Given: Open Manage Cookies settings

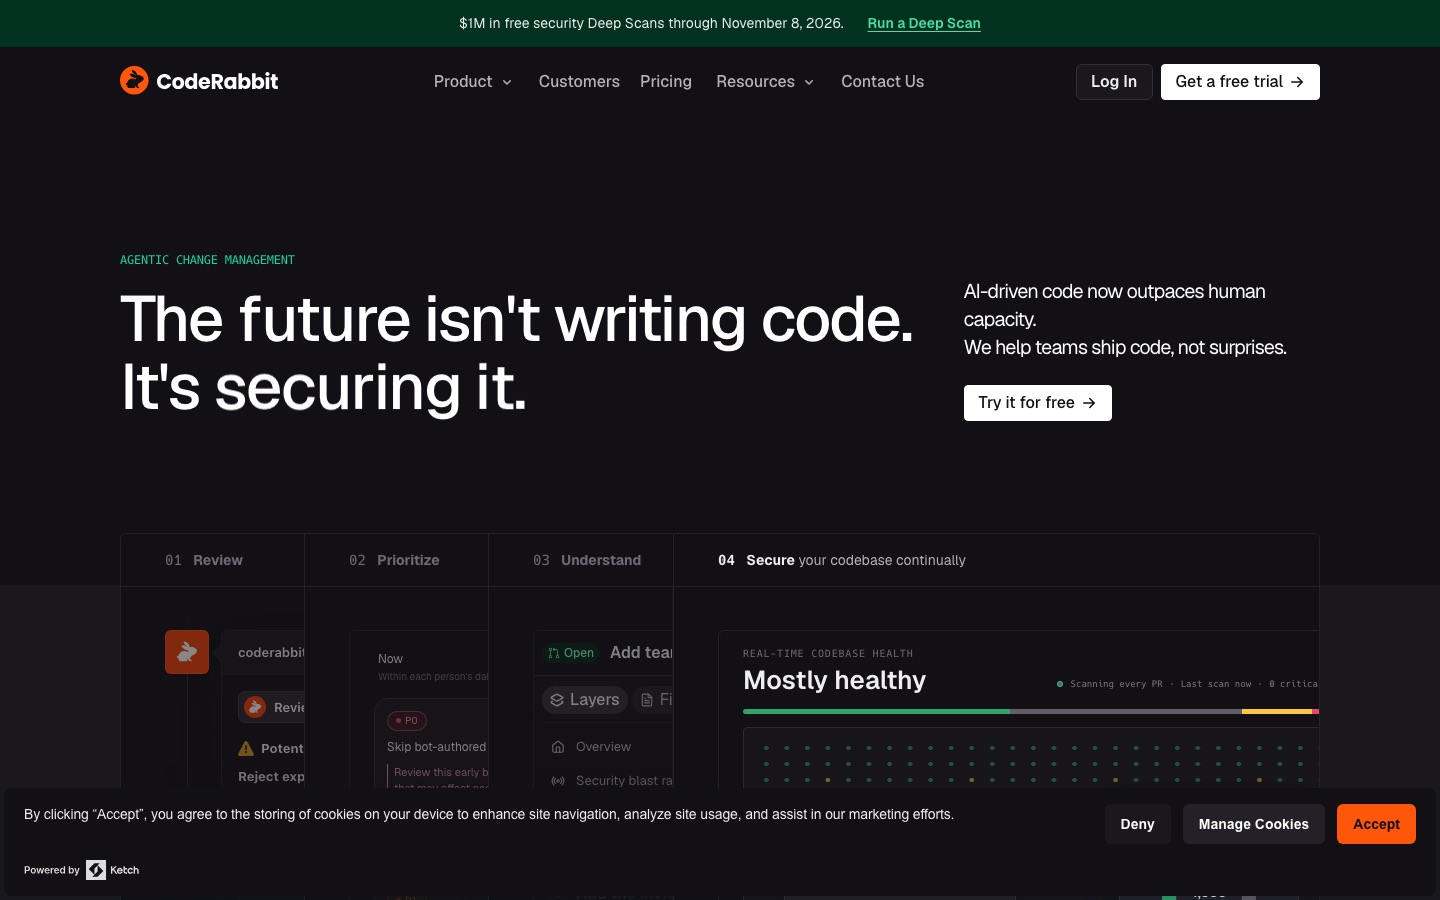Looking at the screenshot, I should (1254, 824).
